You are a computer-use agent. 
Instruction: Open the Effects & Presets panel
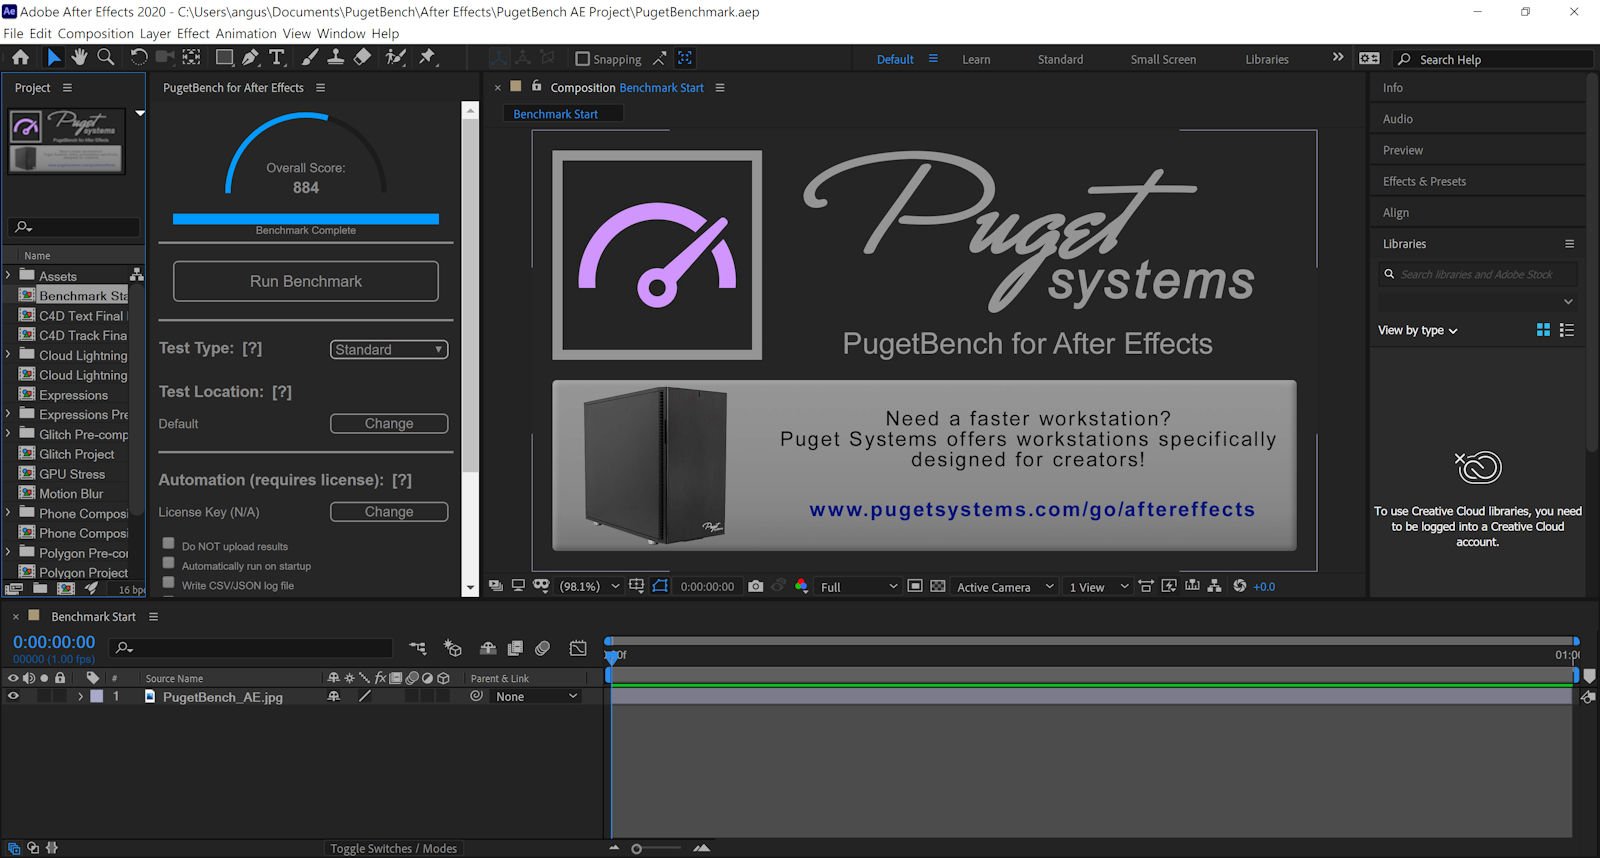tap(1424, 181)
